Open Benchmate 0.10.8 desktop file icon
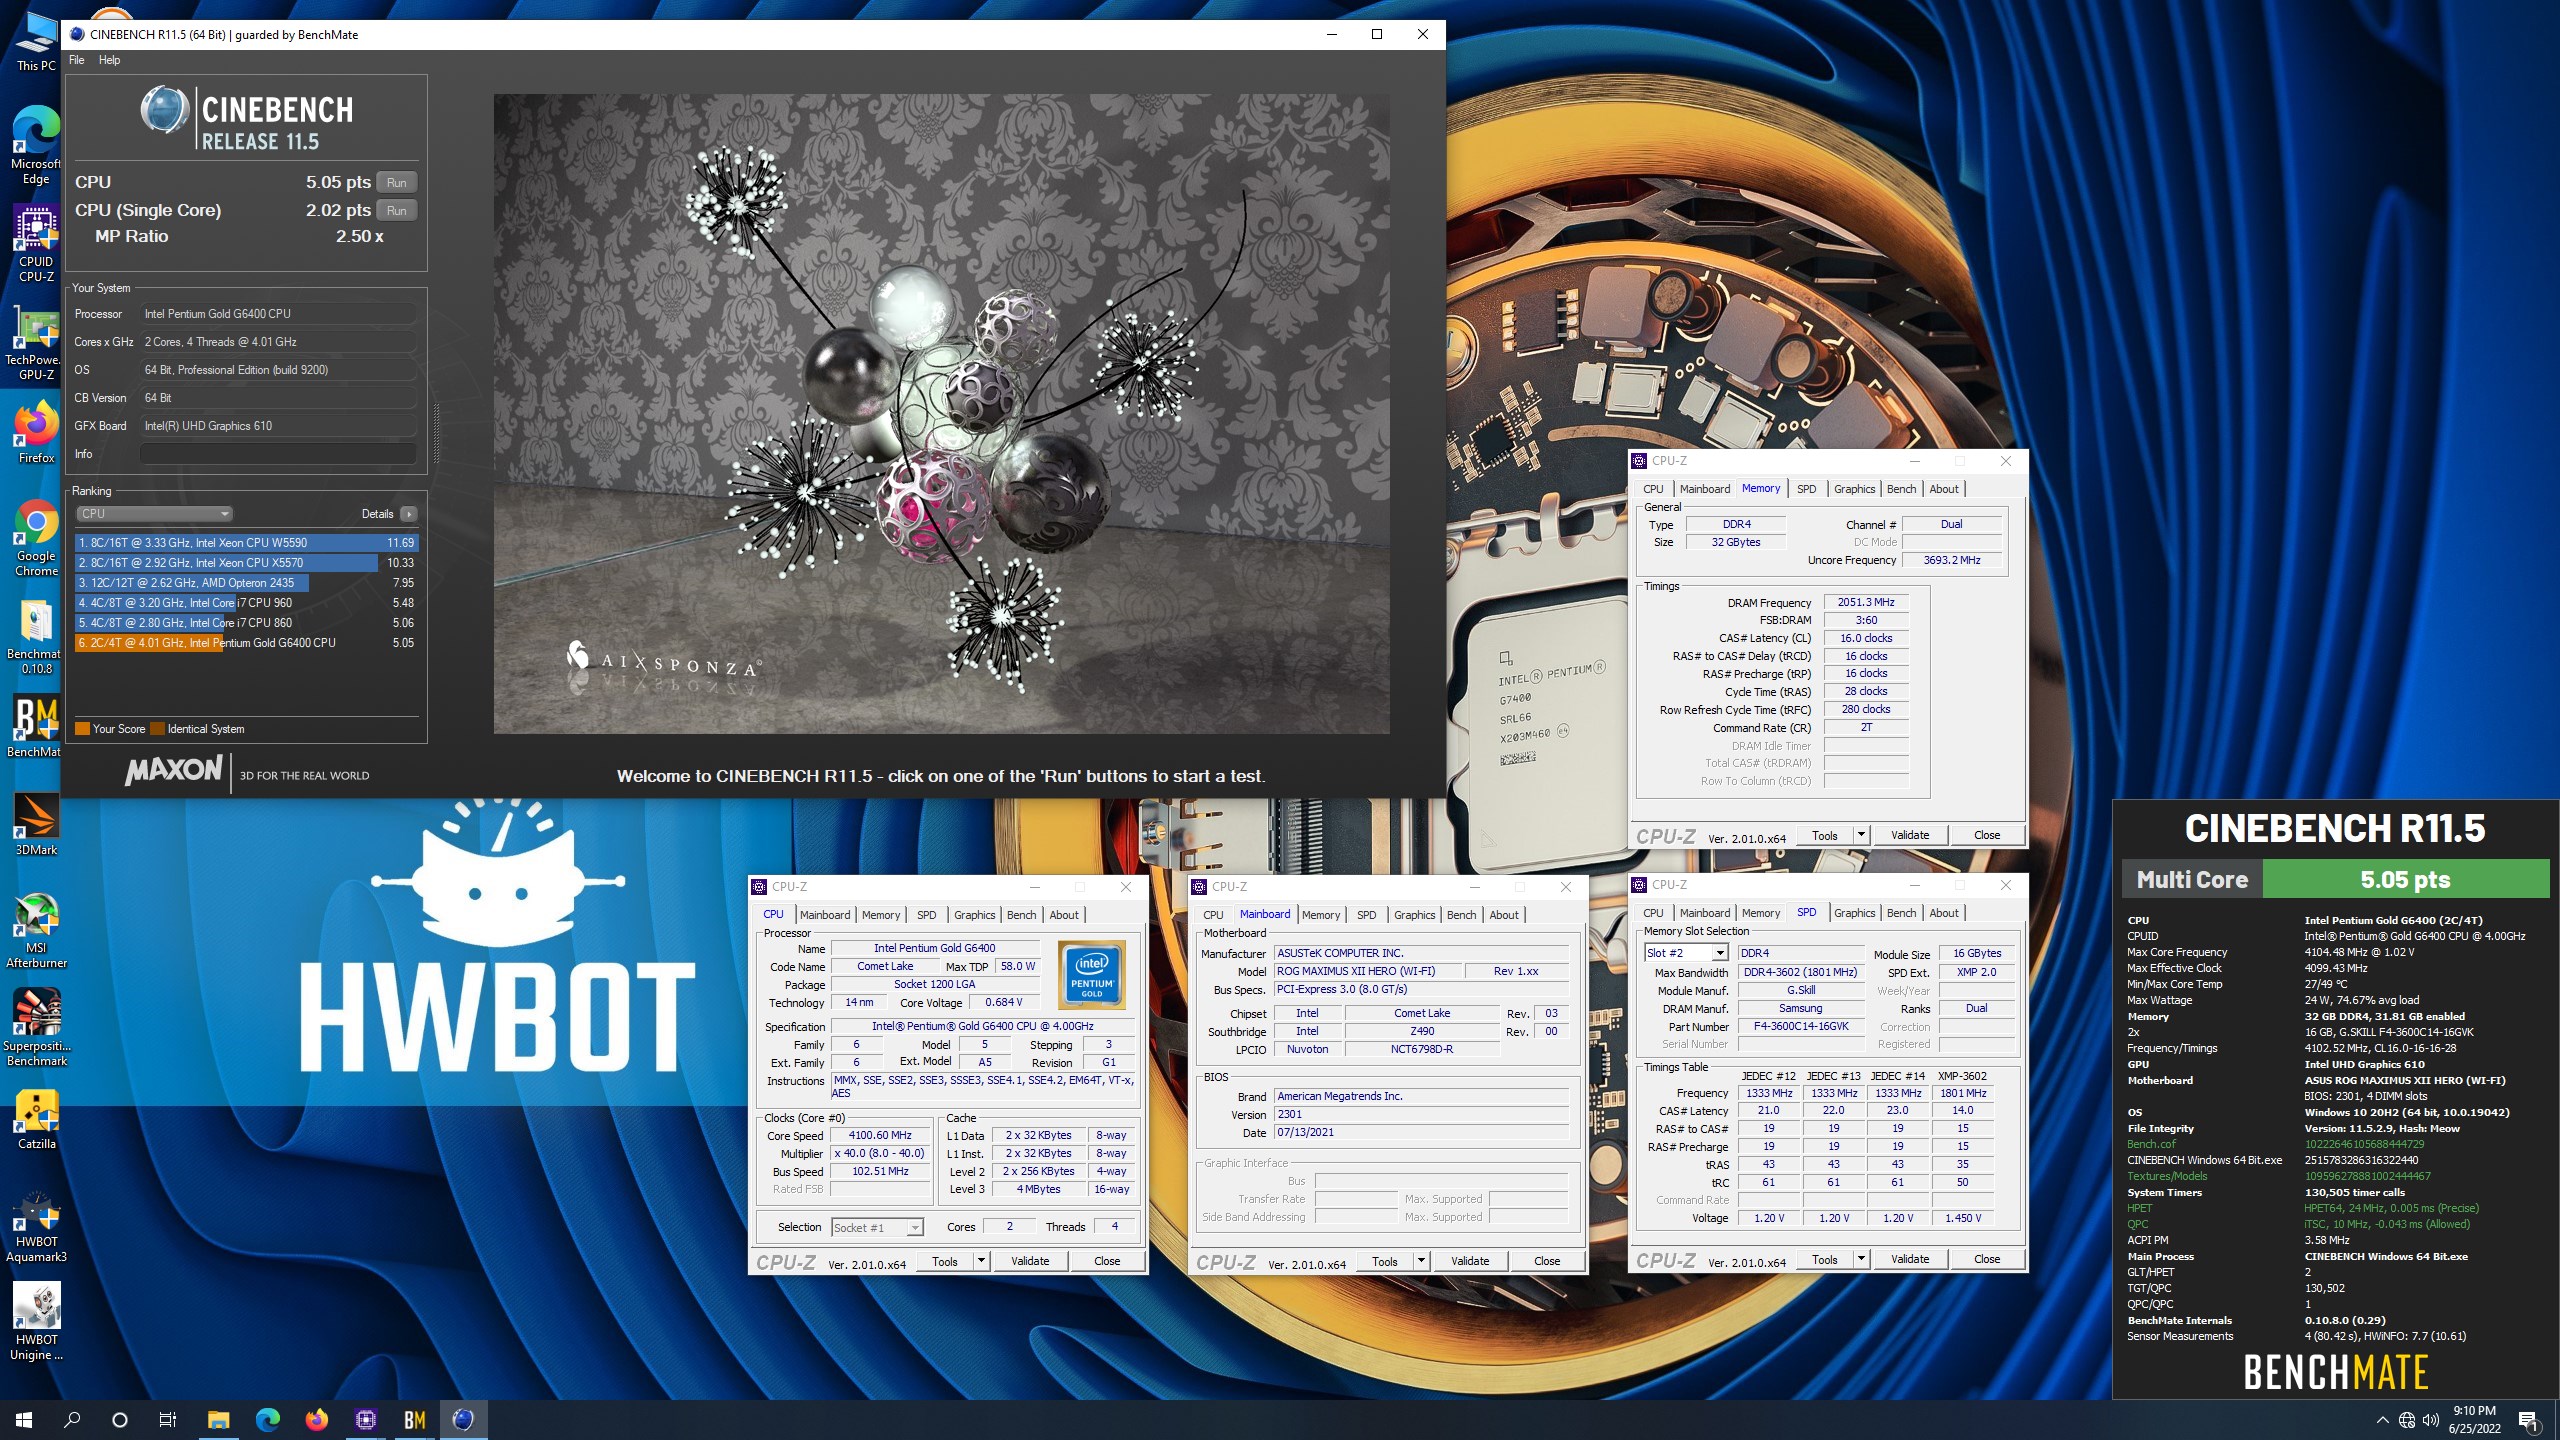 pyautogui.click(x=36, y=636)
